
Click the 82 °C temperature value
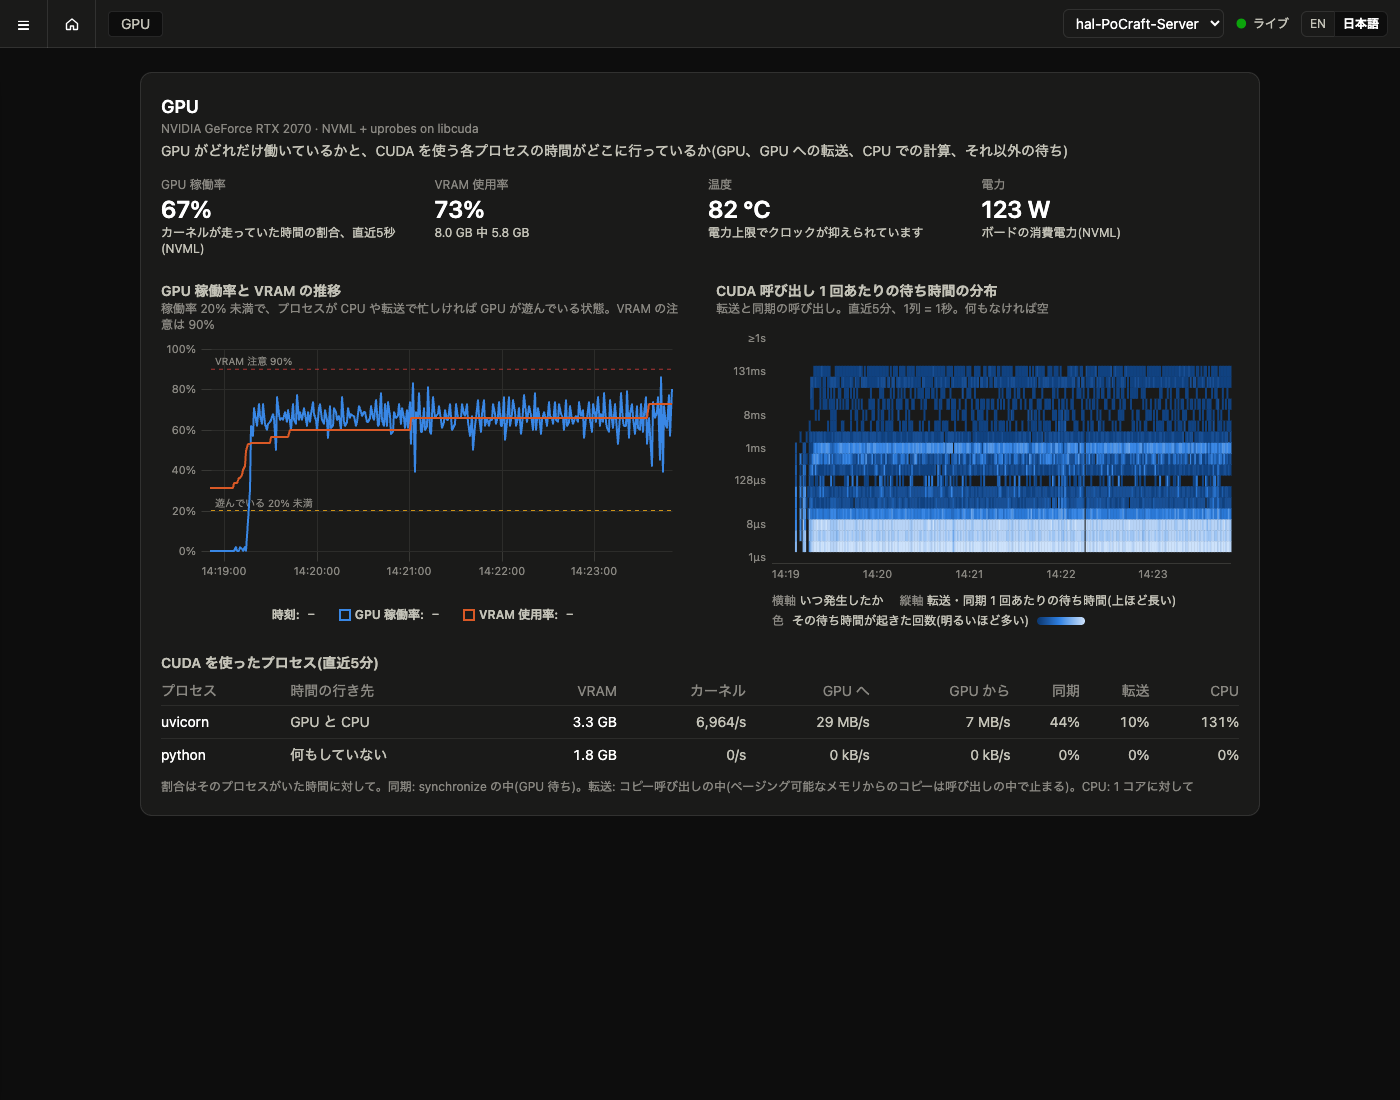click(x=739, y=210)
